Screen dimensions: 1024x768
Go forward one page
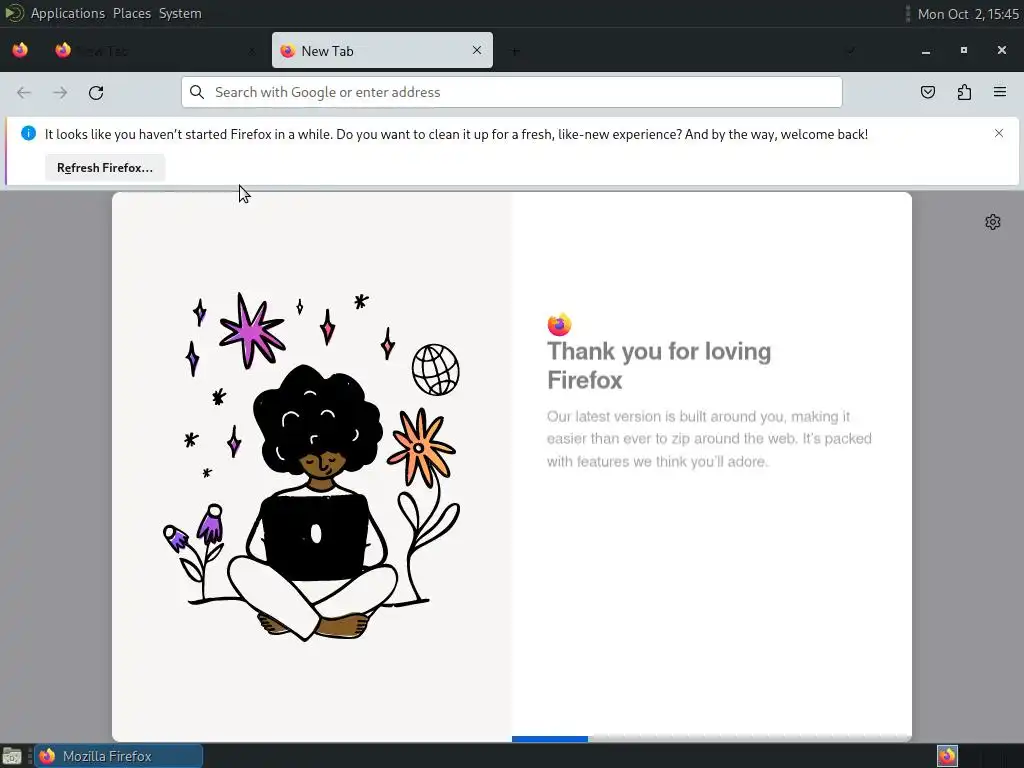coord(60,93)
